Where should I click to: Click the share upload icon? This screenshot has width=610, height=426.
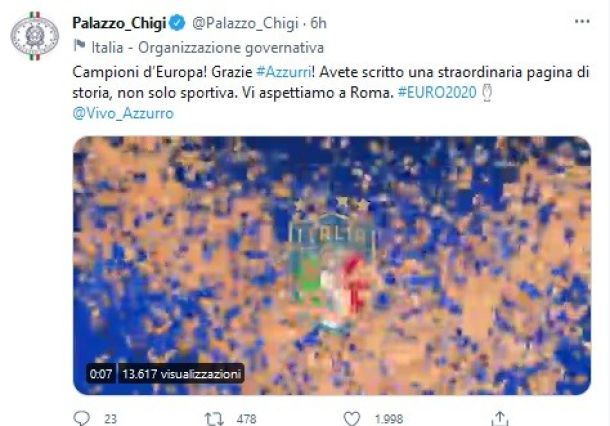click(x=500, y=418)
